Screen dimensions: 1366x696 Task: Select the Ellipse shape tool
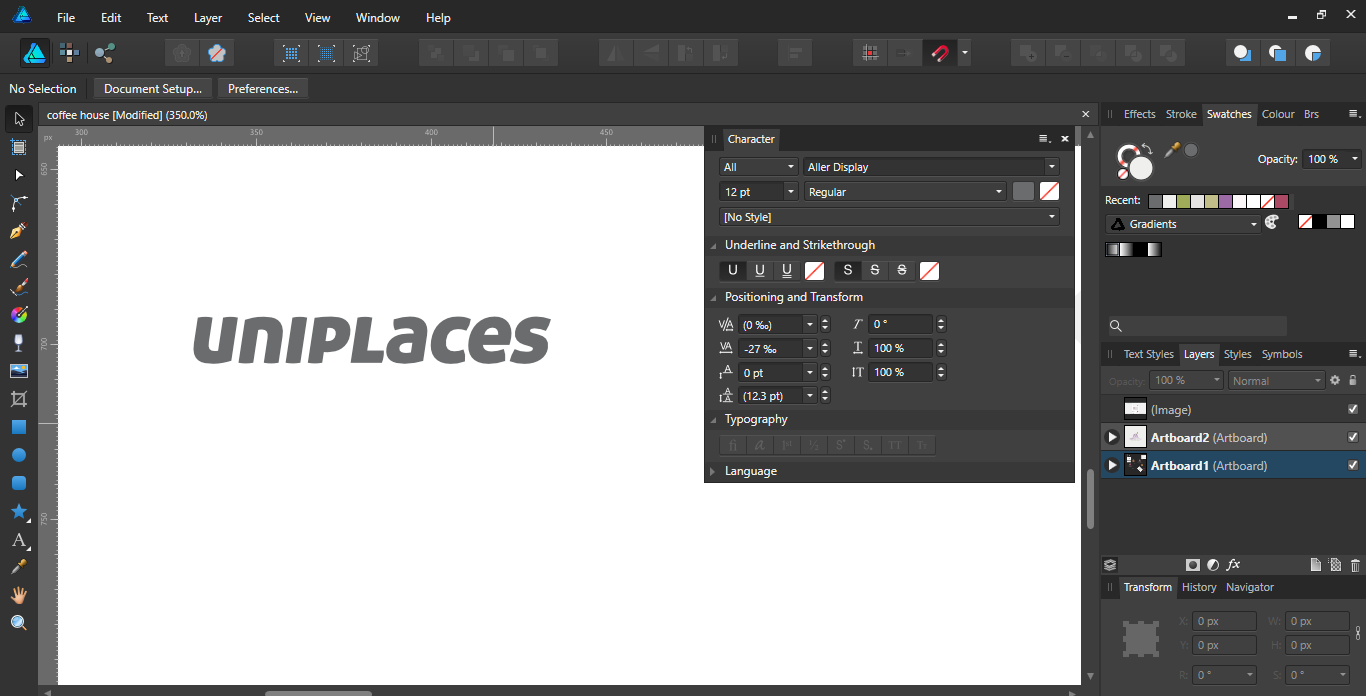coord(19,455)
